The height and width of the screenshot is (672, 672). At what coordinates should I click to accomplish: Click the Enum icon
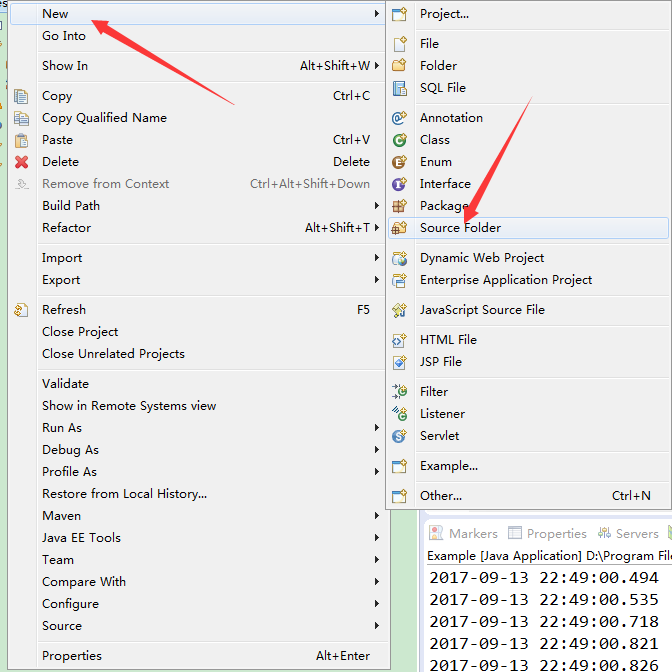coord(399,162)
